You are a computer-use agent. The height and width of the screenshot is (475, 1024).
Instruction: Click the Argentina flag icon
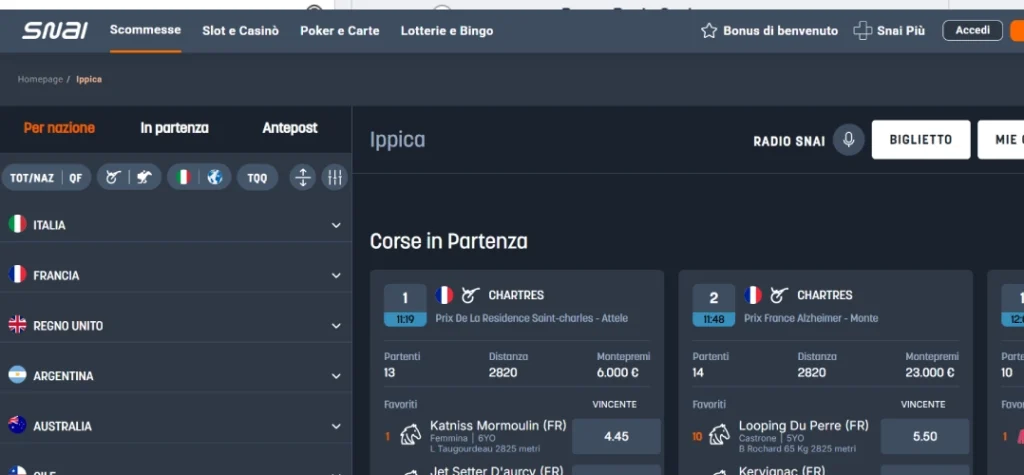coord(17,376)
